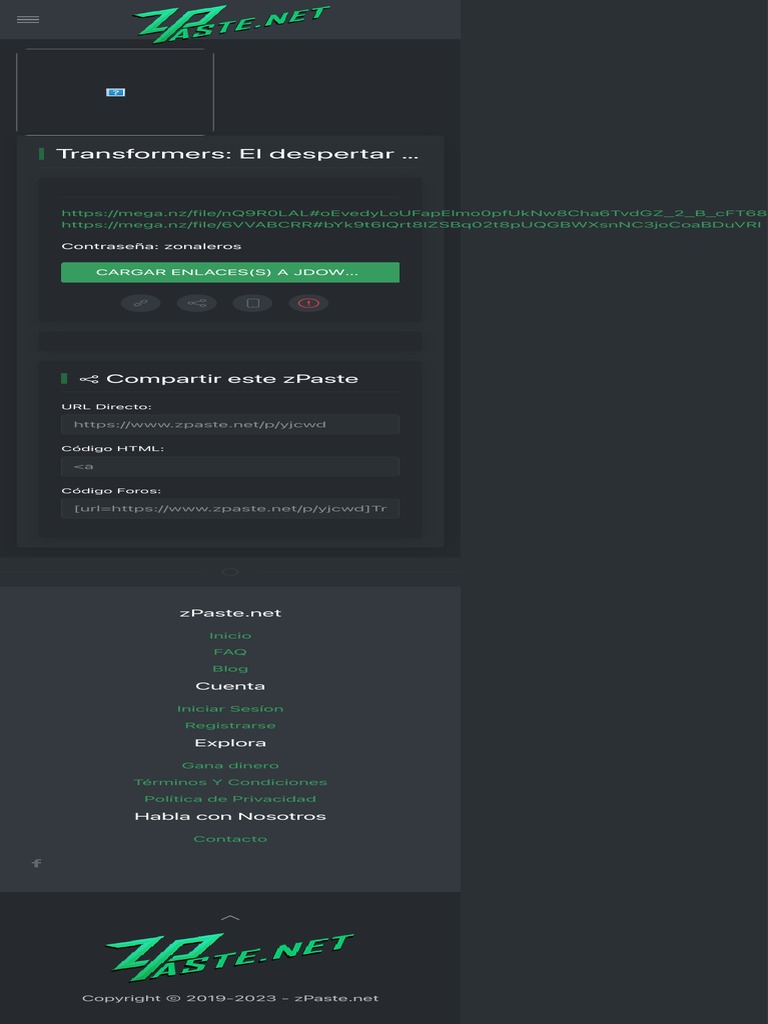Select the Código Foros input field
The height and width of the screenshot is (1024, 768).
point(230,508)
